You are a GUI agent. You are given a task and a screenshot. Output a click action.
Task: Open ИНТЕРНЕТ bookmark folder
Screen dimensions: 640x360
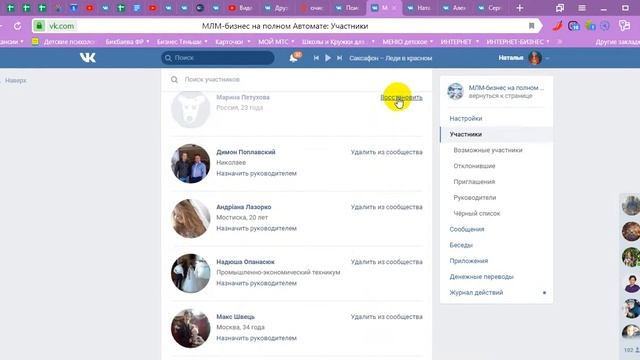[x=460, y=42]
